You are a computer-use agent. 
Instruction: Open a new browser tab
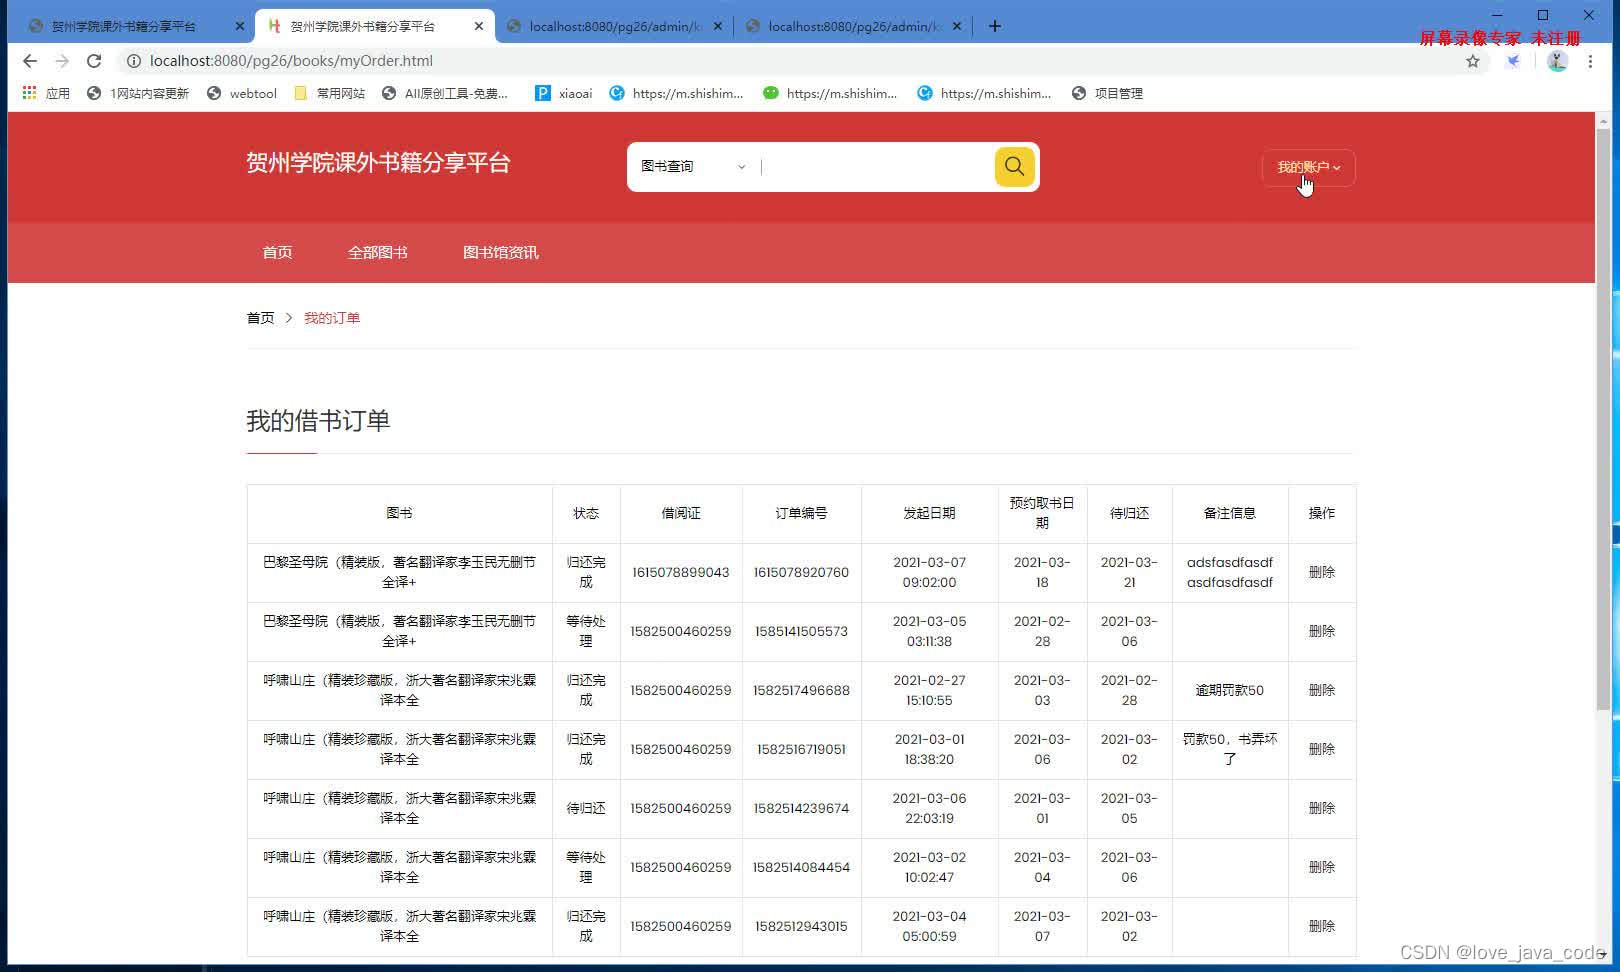994,26
